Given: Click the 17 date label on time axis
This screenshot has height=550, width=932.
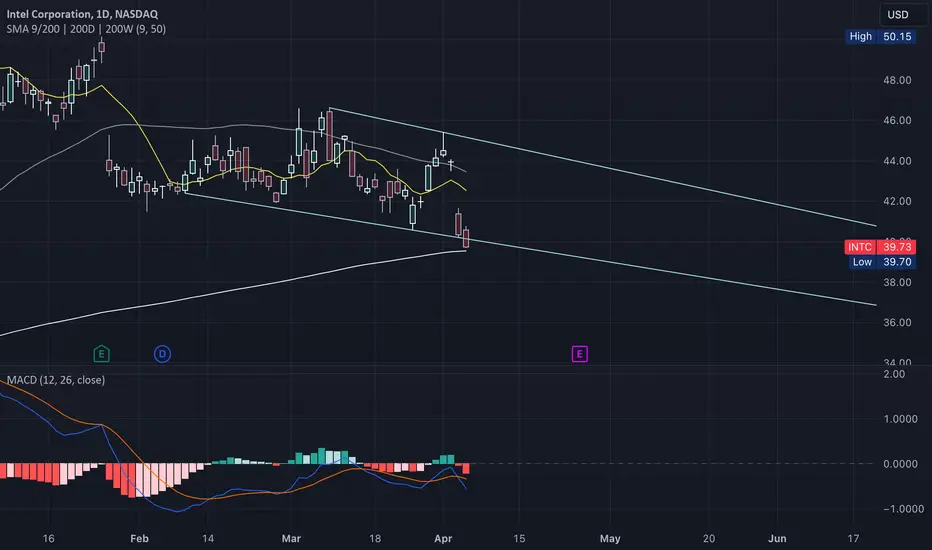Looking at the screenshot, I should click(x=853, y=538).
